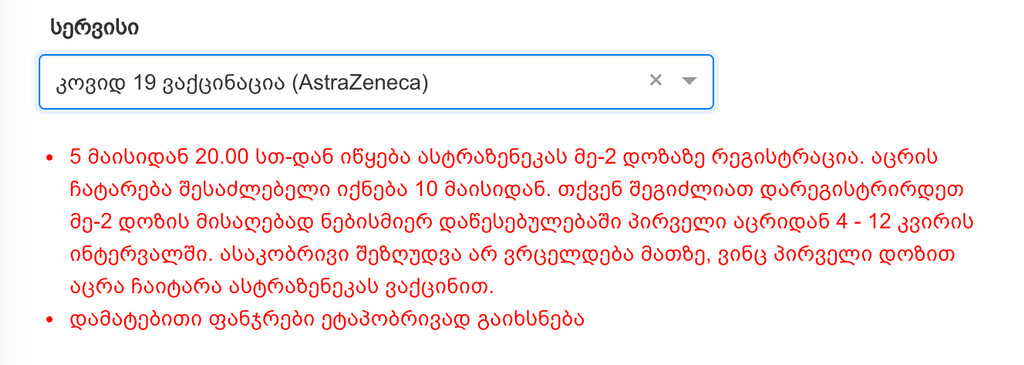Click the line starting მე-2 დოზის მისაღებად
Viewport: 1024px width, 365px height.
521,223
